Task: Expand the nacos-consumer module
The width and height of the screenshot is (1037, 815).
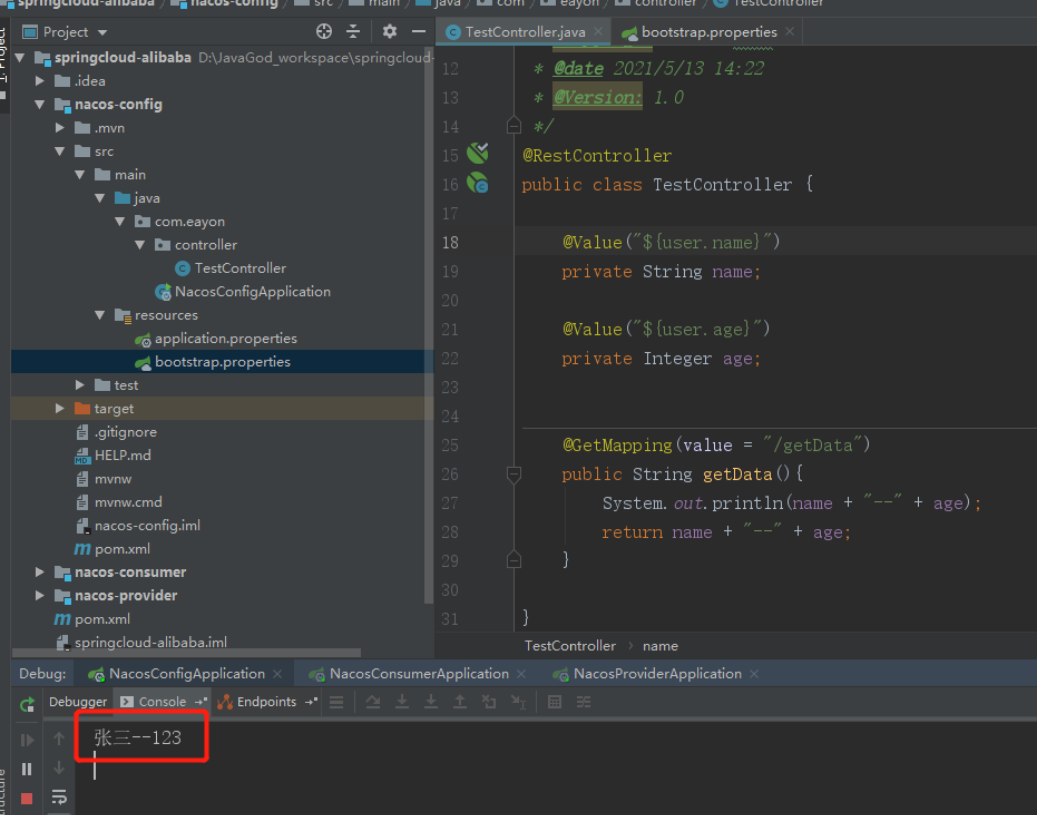Action: point(40,572)
